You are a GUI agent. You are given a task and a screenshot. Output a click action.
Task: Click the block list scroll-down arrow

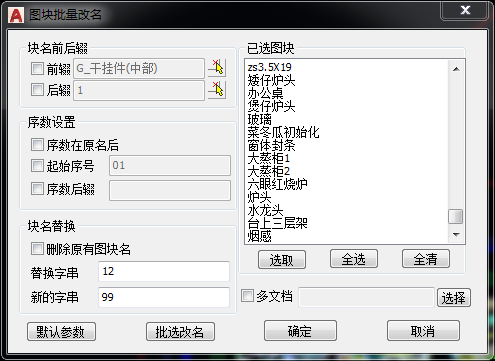456,235
